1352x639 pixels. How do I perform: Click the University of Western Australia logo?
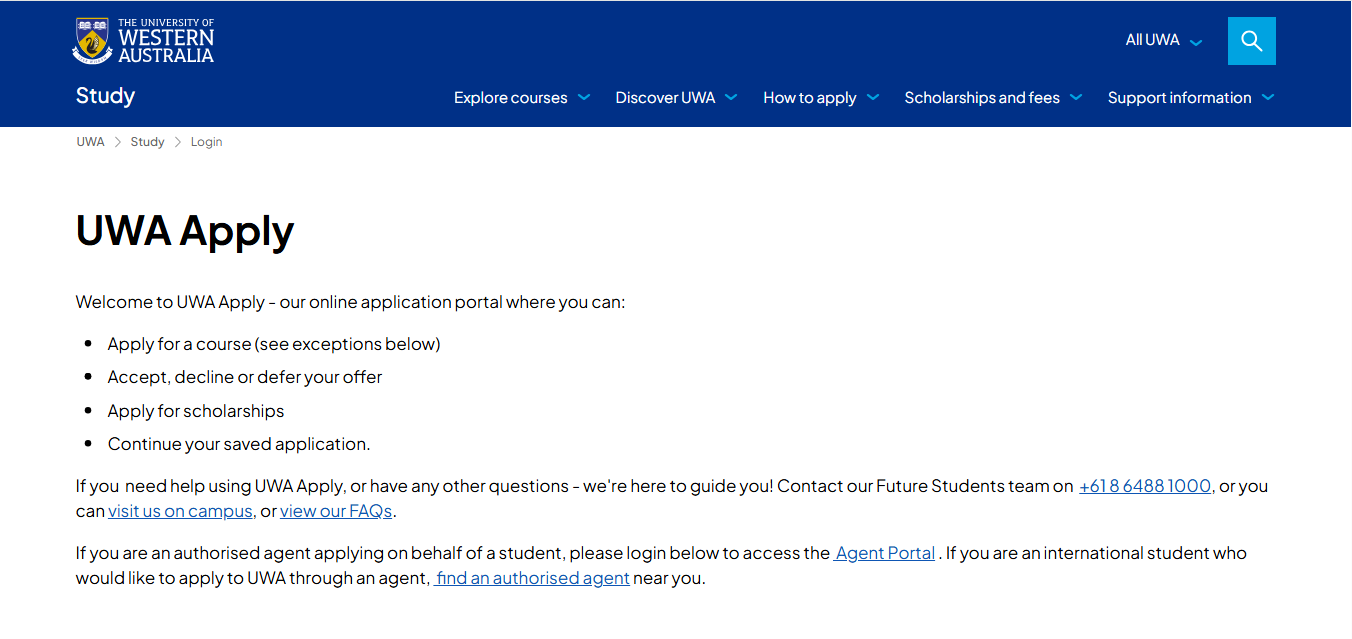(144, 41)
